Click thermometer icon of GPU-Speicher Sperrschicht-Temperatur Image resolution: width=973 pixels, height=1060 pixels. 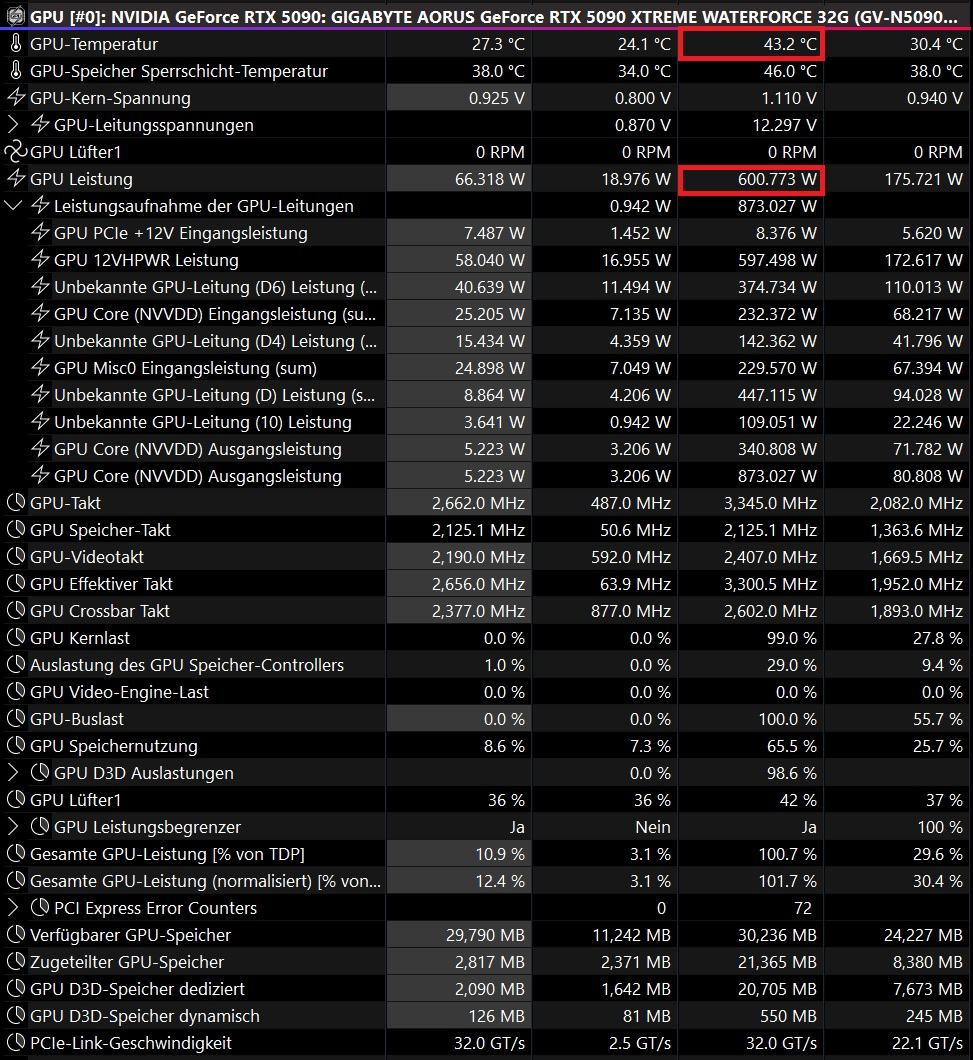(16, 71)
